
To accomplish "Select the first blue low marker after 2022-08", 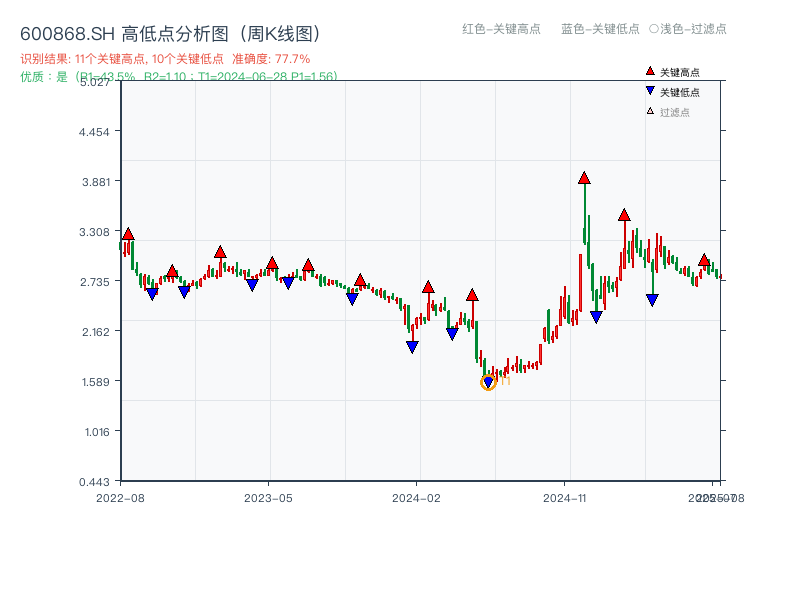I will click(152, 294).
